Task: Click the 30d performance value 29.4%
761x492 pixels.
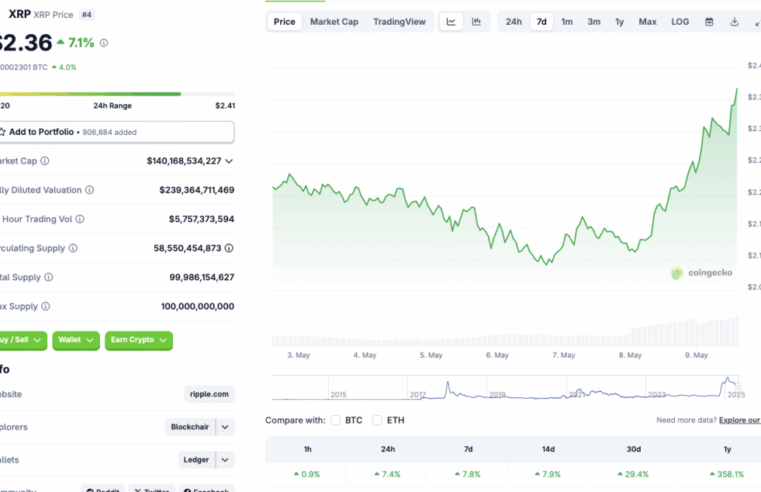Action: click(x=633, y=474)
